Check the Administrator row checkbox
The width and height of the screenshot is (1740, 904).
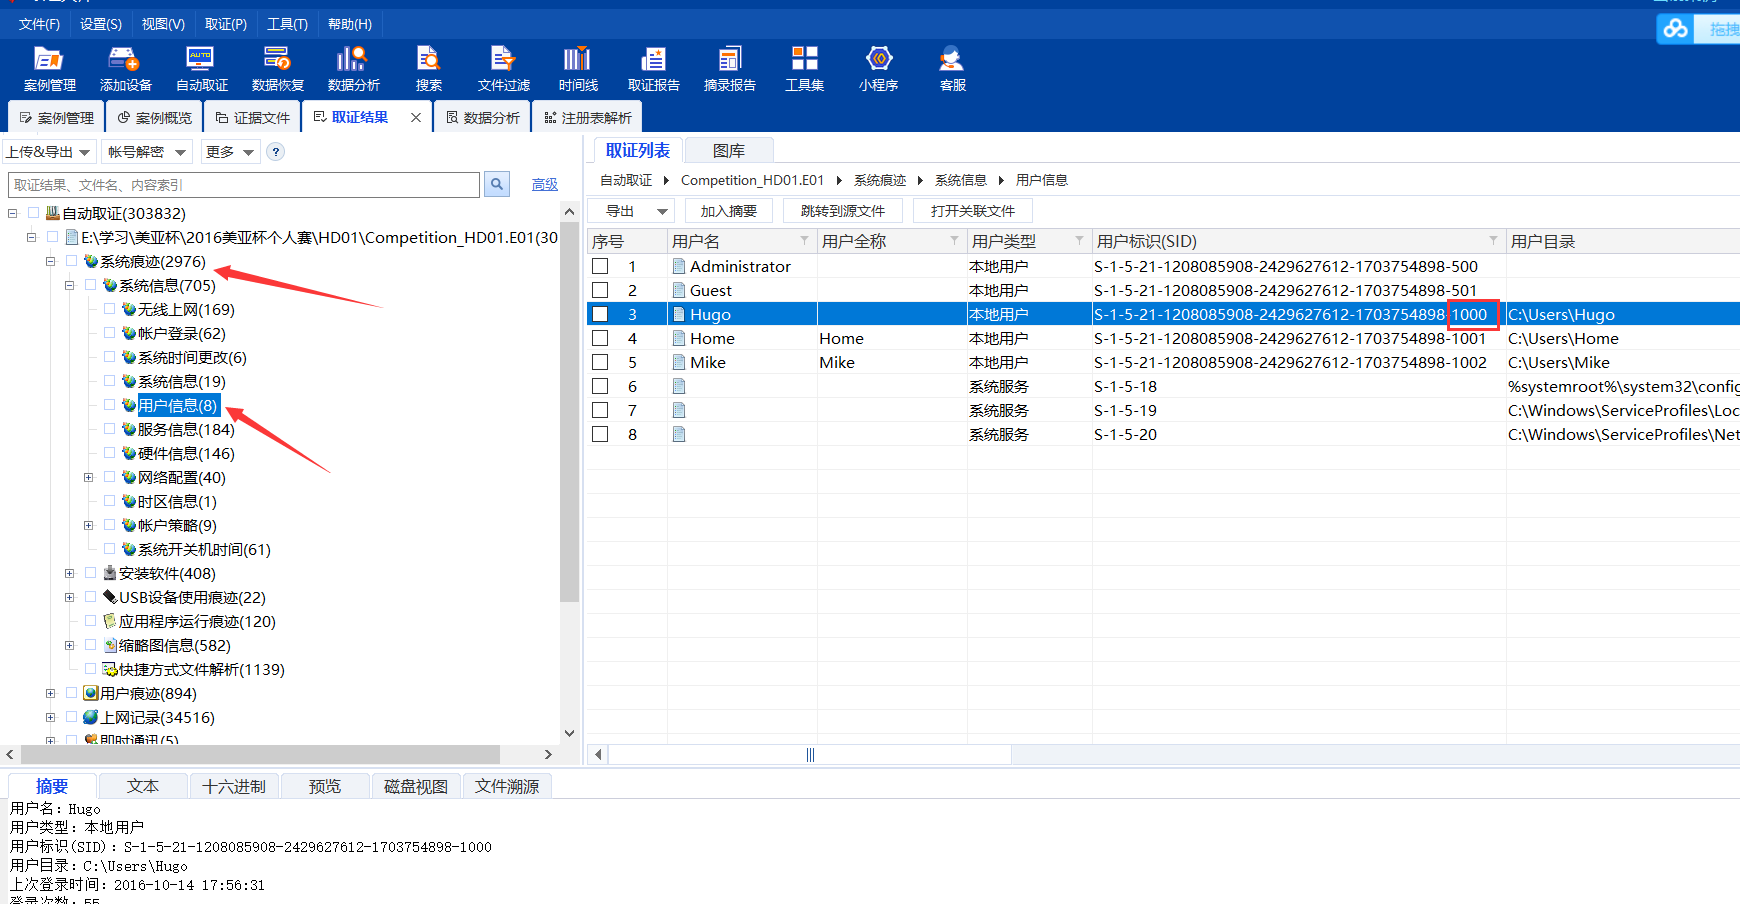pyautogui.click(x=600, y=266)
